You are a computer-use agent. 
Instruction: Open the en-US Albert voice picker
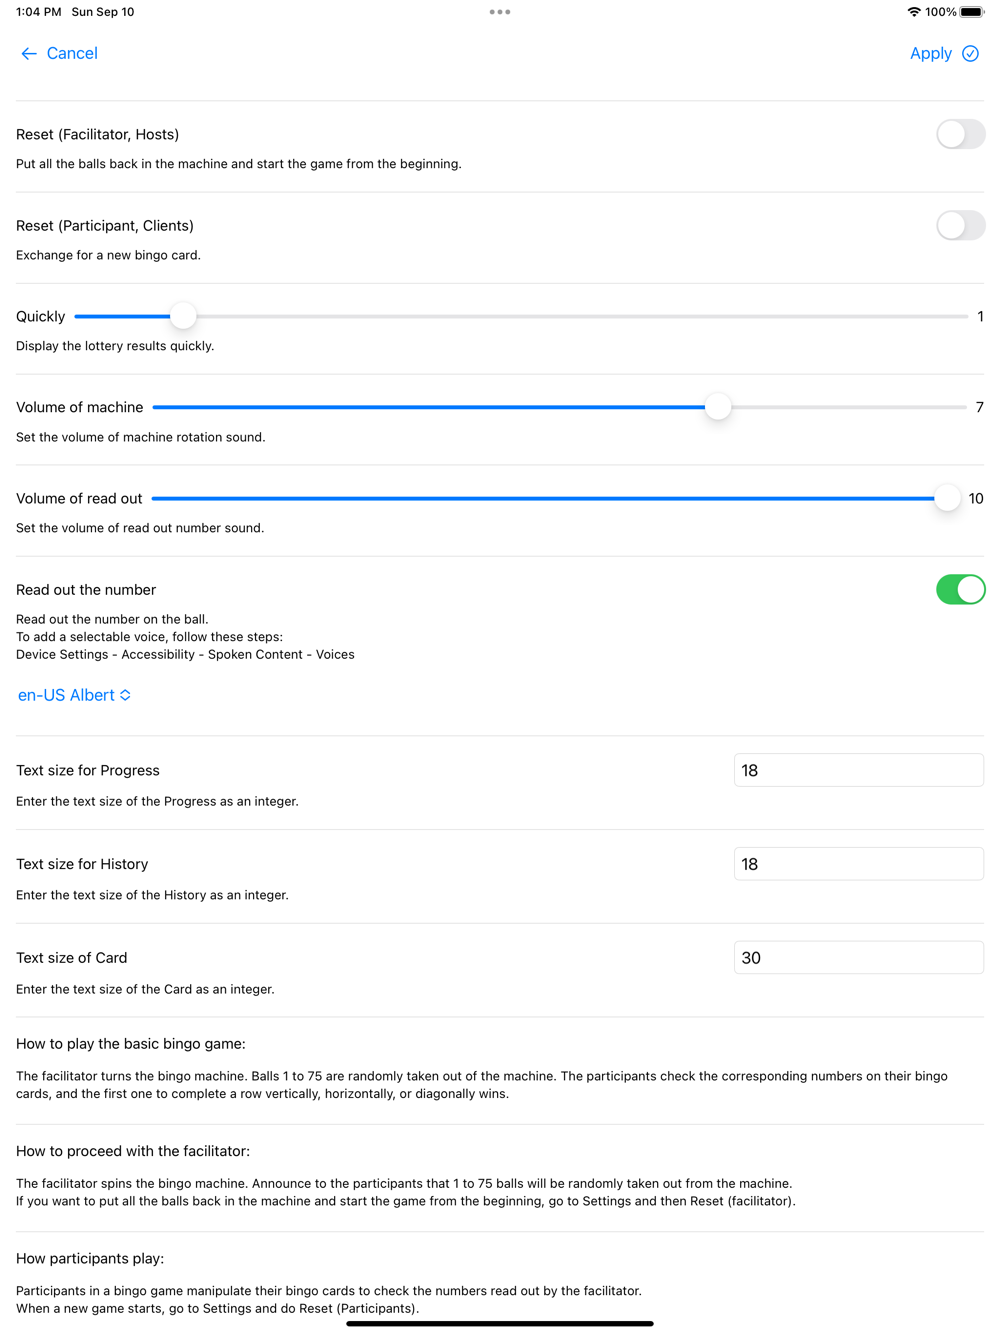(x=67, y=695)
